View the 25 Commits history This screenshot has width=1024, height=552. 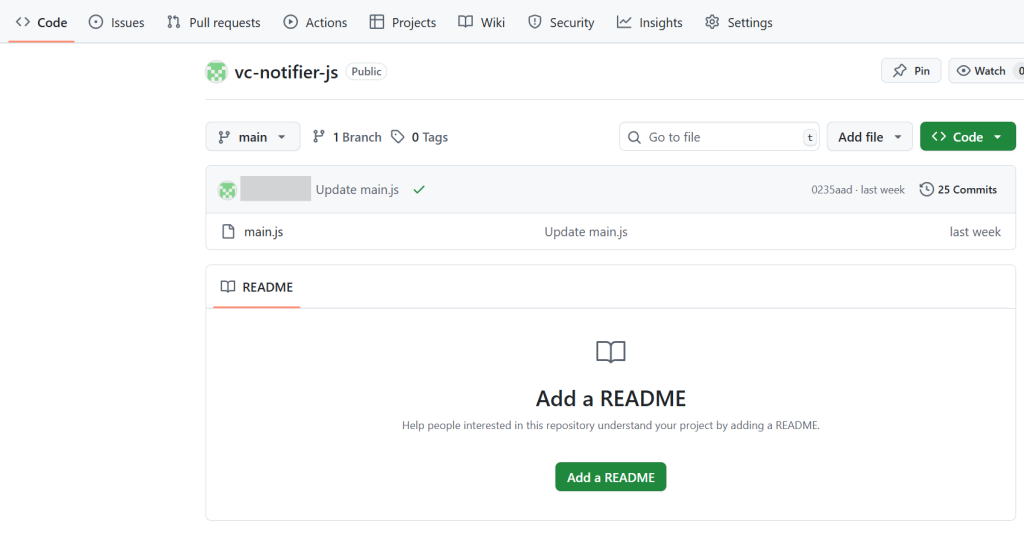[958, 189]
